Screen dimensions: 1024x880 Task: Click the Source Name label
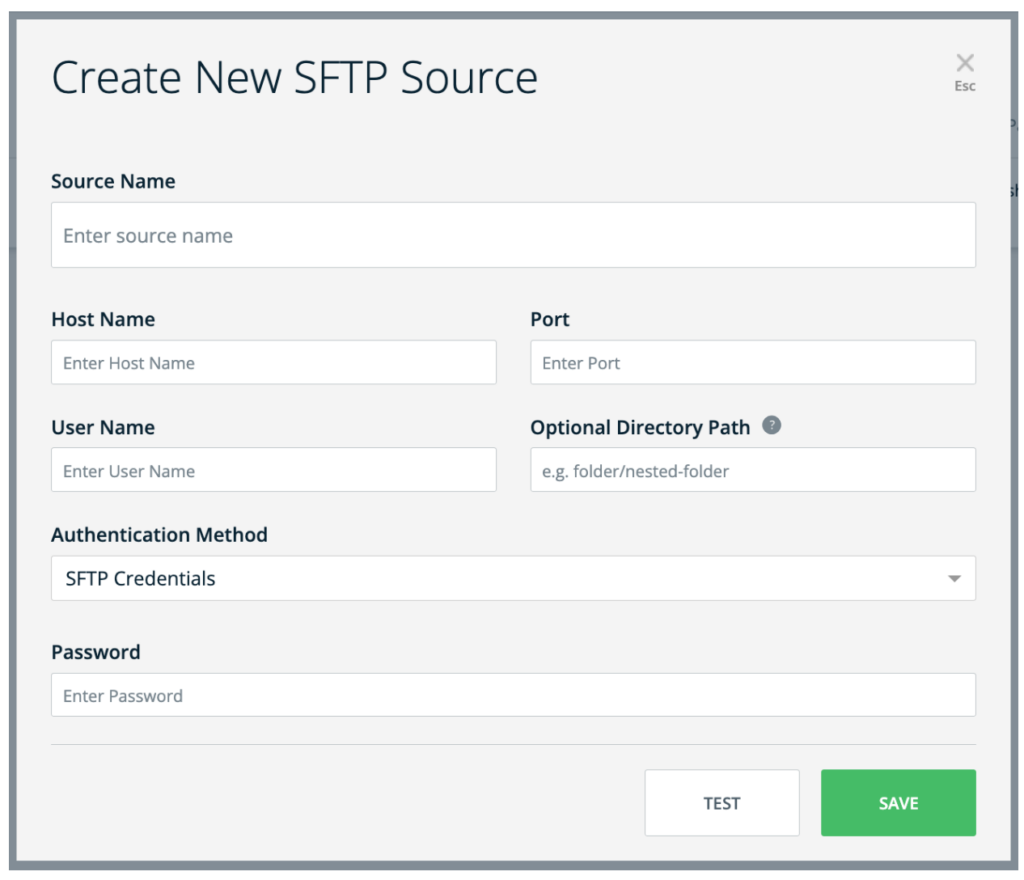click(112, 181)
